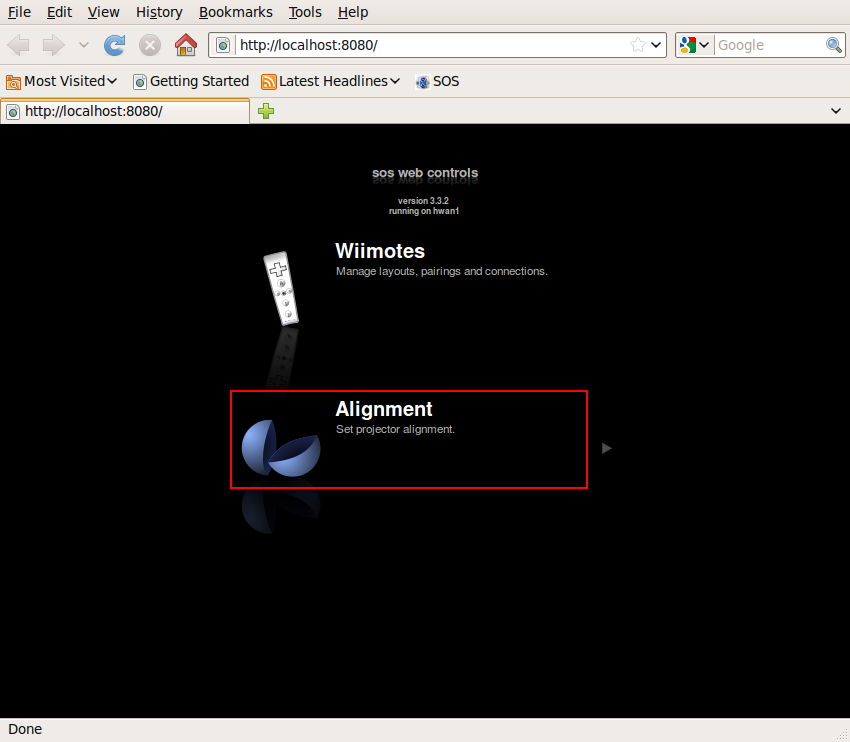The width and height of the screenshot is (850, 742).
Task: Open the list all tabs dropdown
Action: pyautogui.click(x=836, y=111)
